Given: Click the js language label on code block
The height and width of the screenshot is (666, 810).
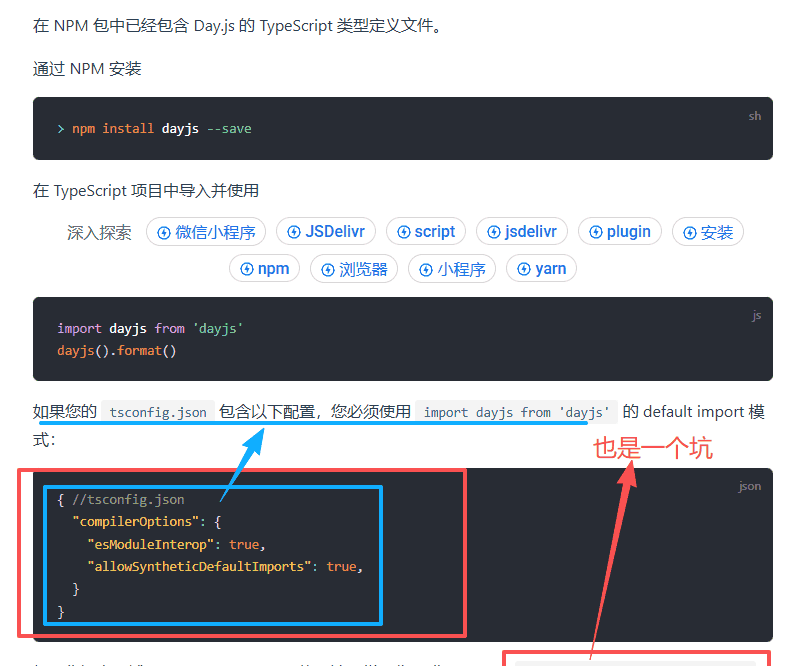Looking at the screenshot, I should [x=757, y=315].
